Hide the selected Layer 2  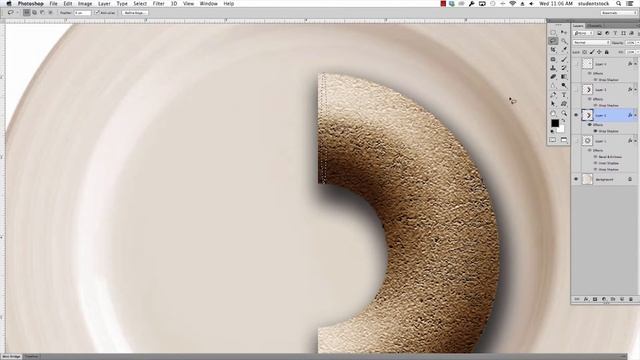[576, 115]
